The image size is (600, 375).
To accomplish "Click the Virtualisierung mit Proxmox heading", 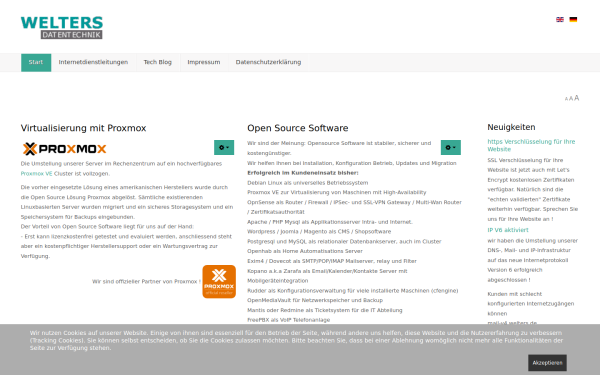I will [83, 128].
